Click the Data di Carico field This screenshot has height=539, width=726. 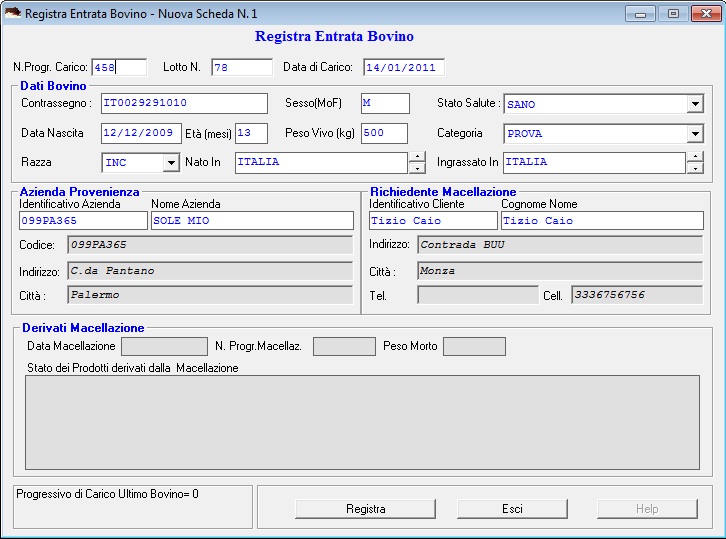click(x=404, y=67)
